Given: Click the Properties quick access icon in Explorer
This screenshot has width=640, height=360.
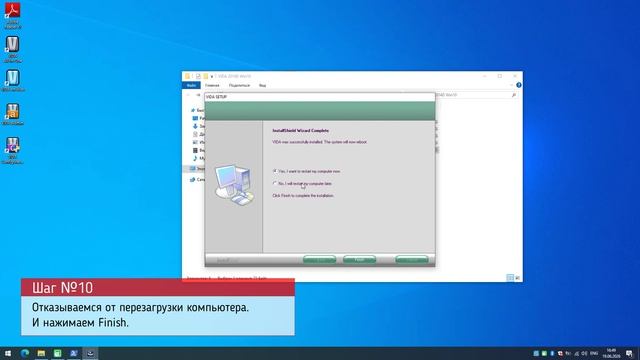Looking at the screenshot, I should pos(198,76).
